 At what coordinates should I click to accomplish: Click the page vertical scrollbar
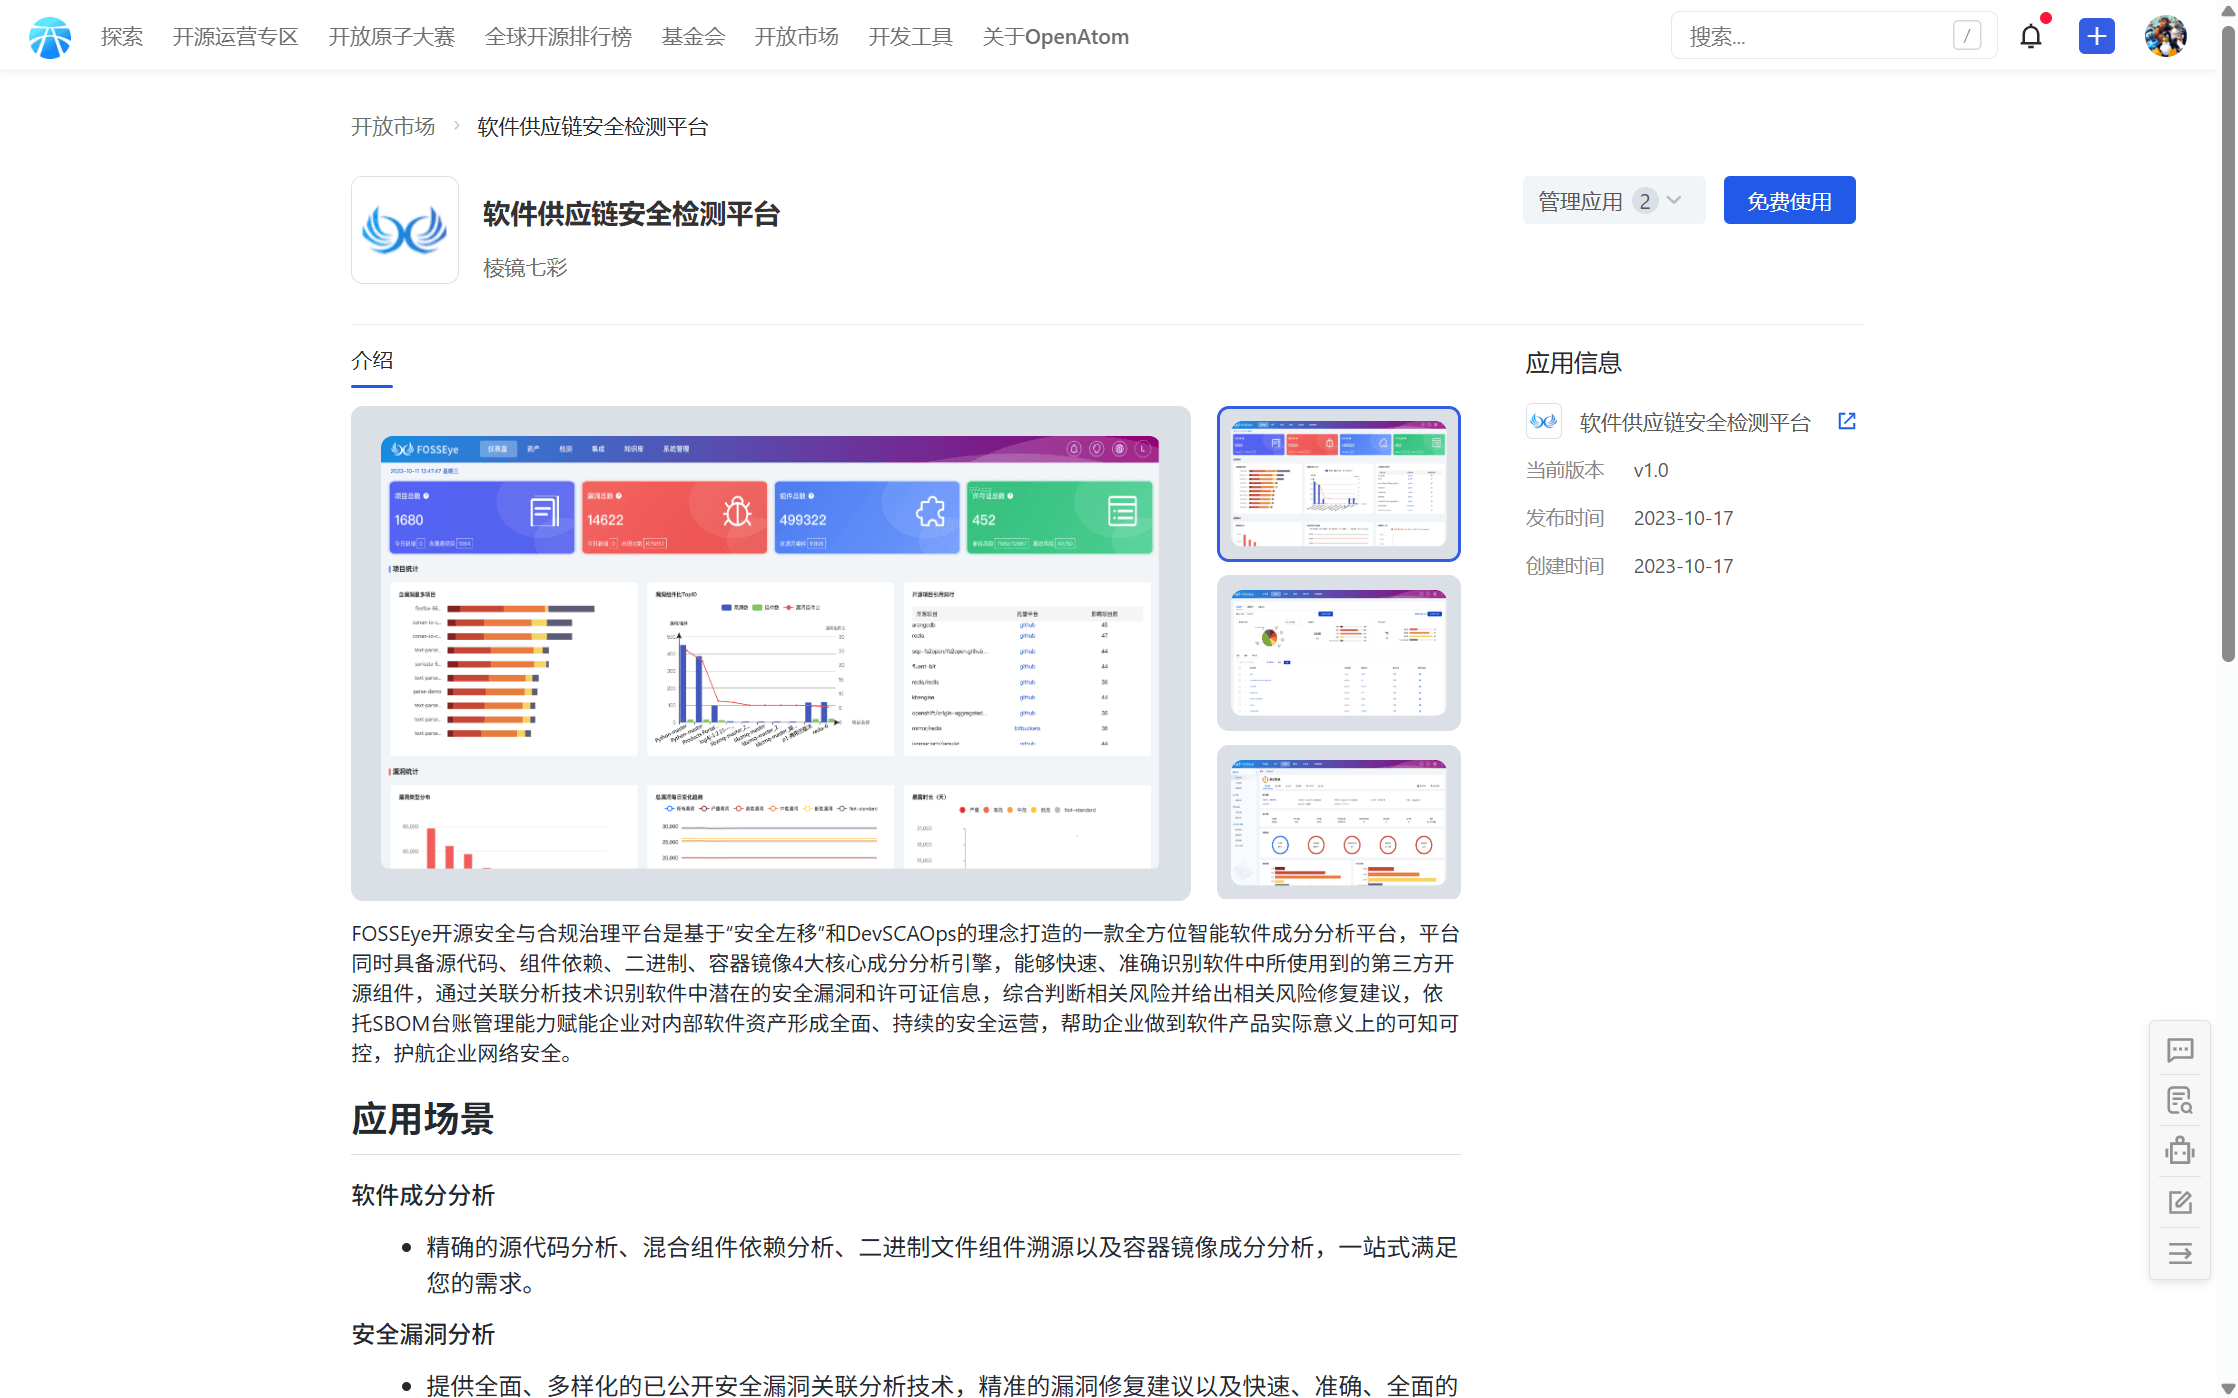tap(2228, 345)
